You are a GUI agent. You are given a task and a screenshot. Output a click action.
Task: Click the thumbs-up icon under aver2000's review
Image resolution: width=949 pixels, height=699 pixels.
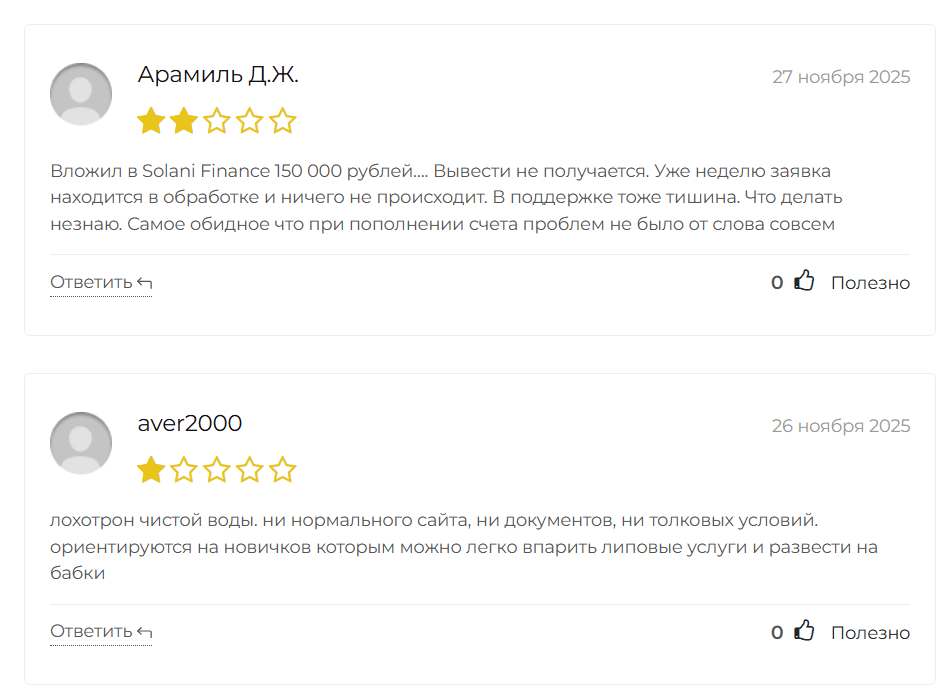pos(803,631)
